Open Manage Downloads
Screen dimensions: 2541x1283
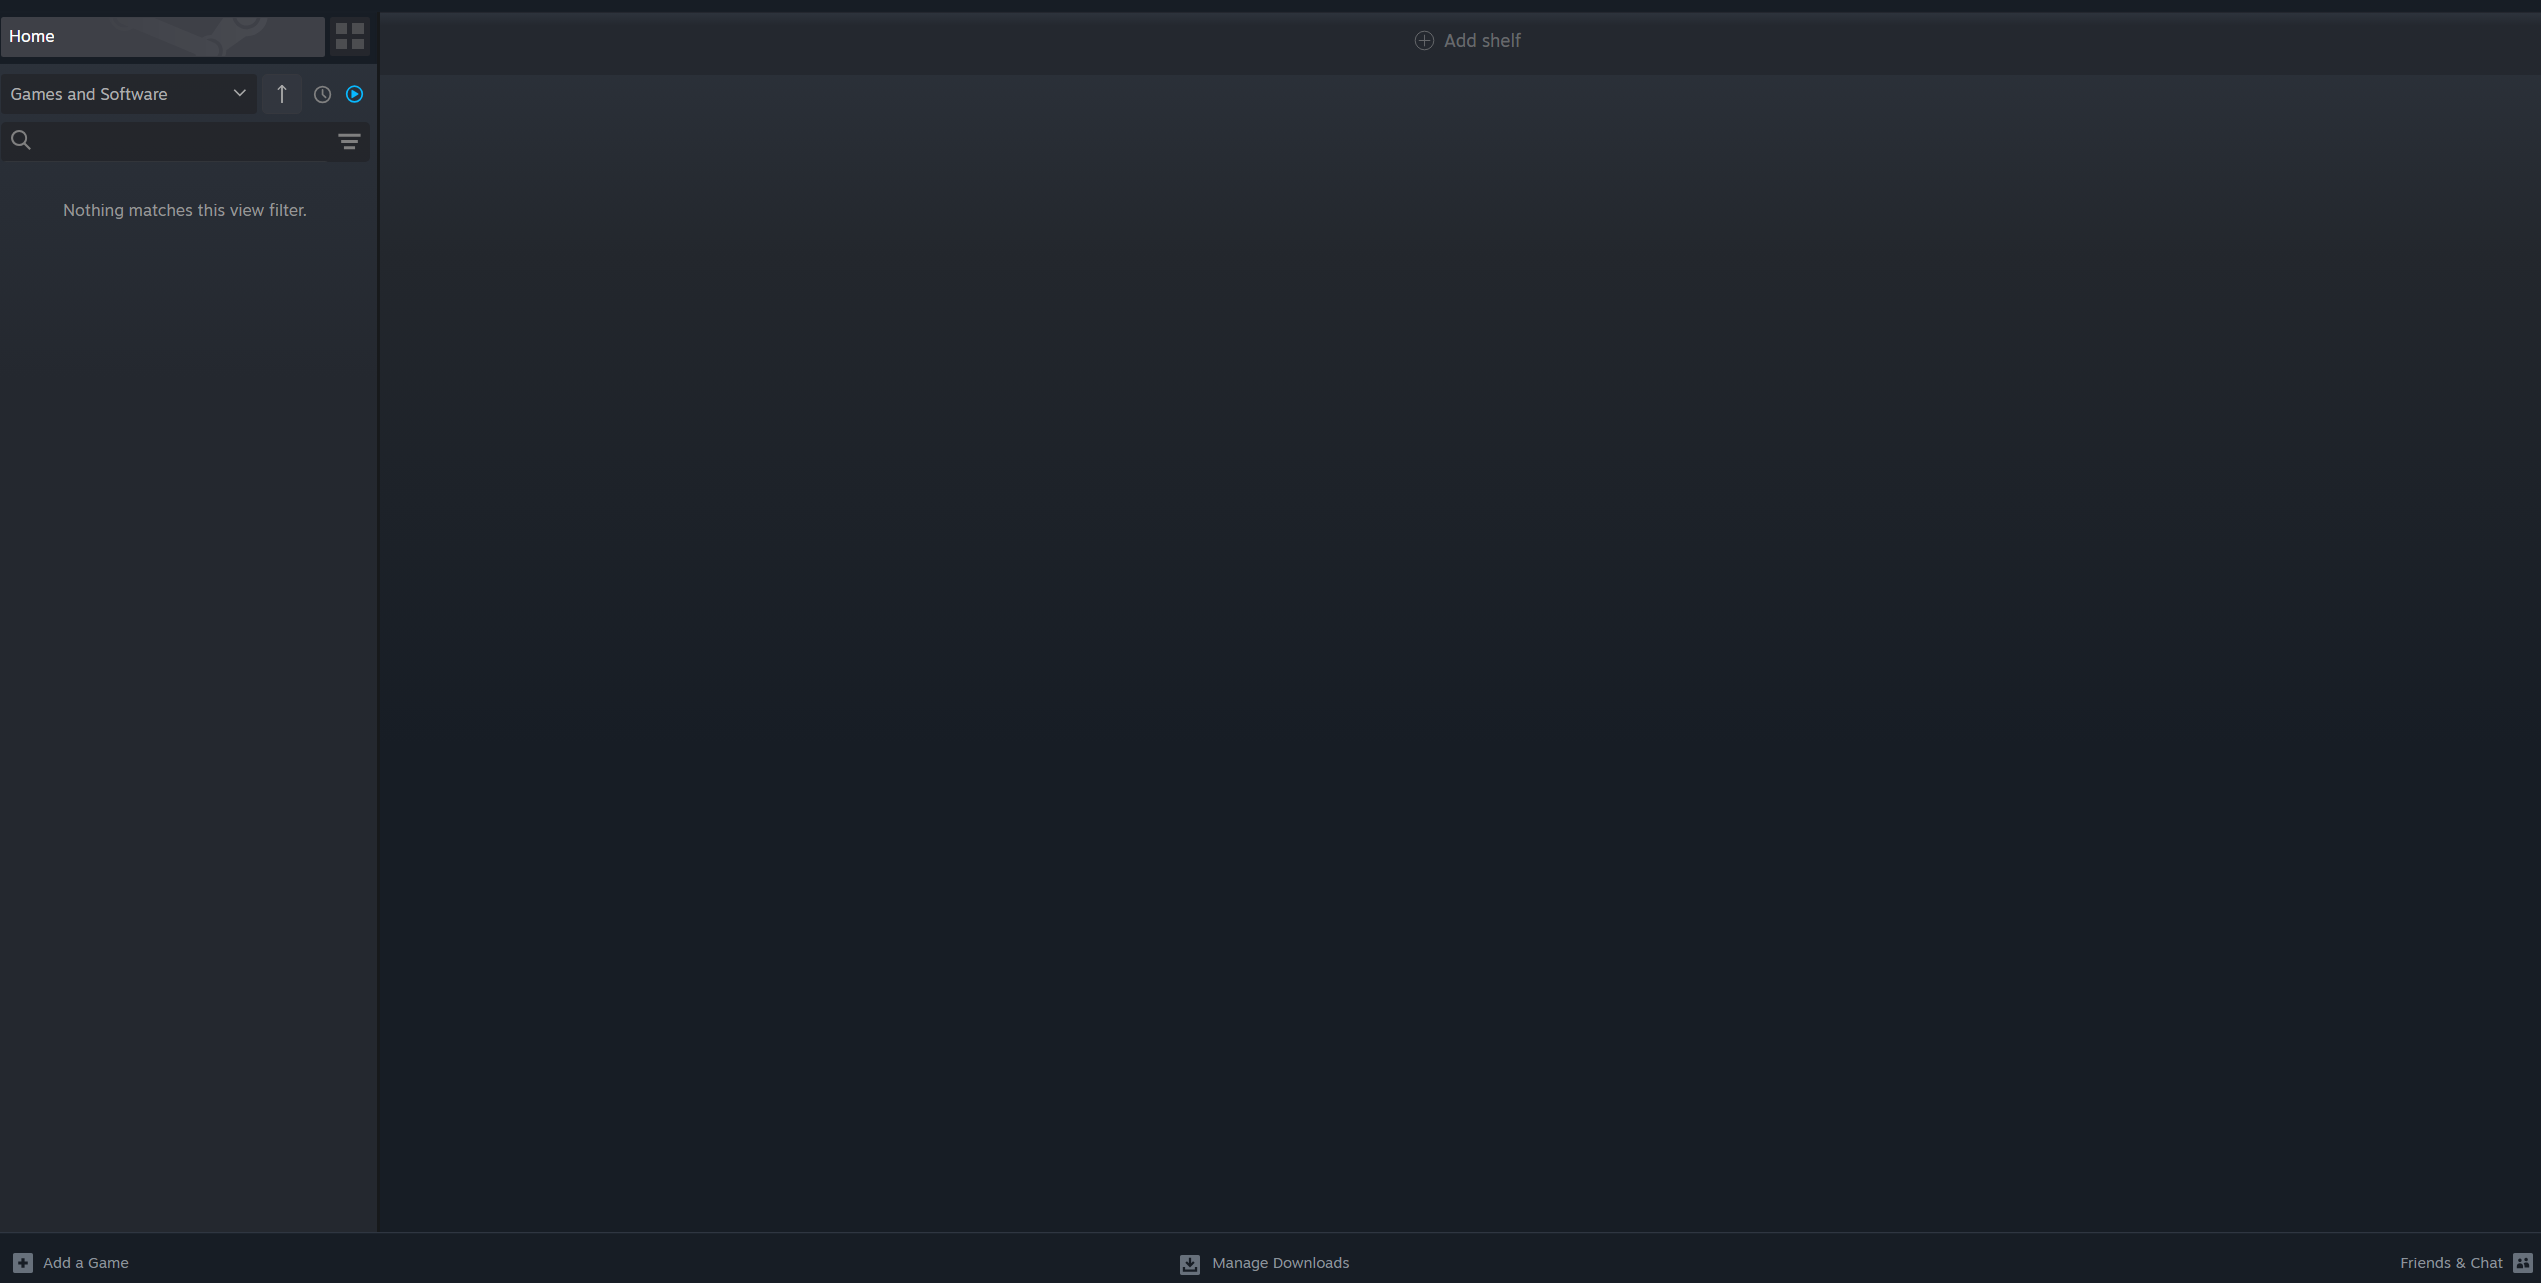(x=1264, y=1263)
